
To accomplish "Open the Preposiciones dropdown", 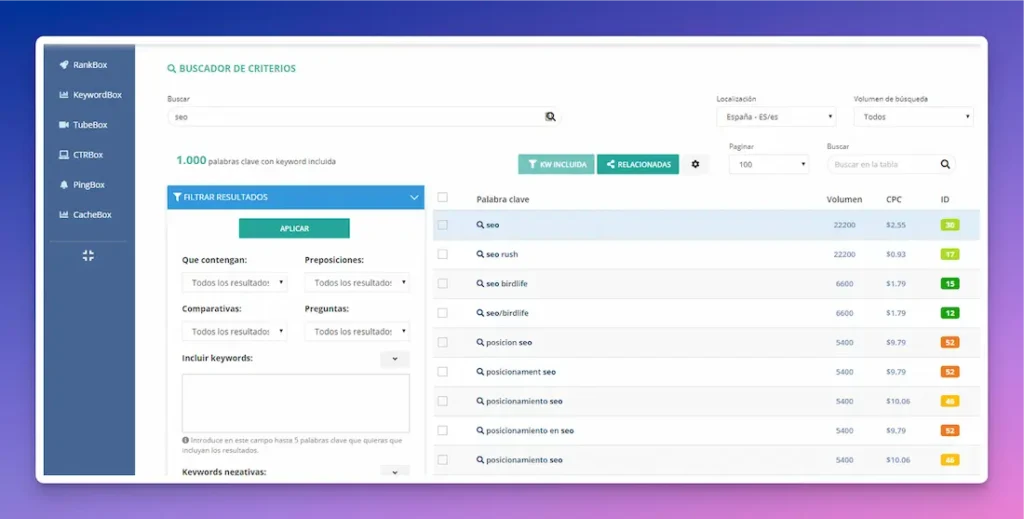I will 357,283.
